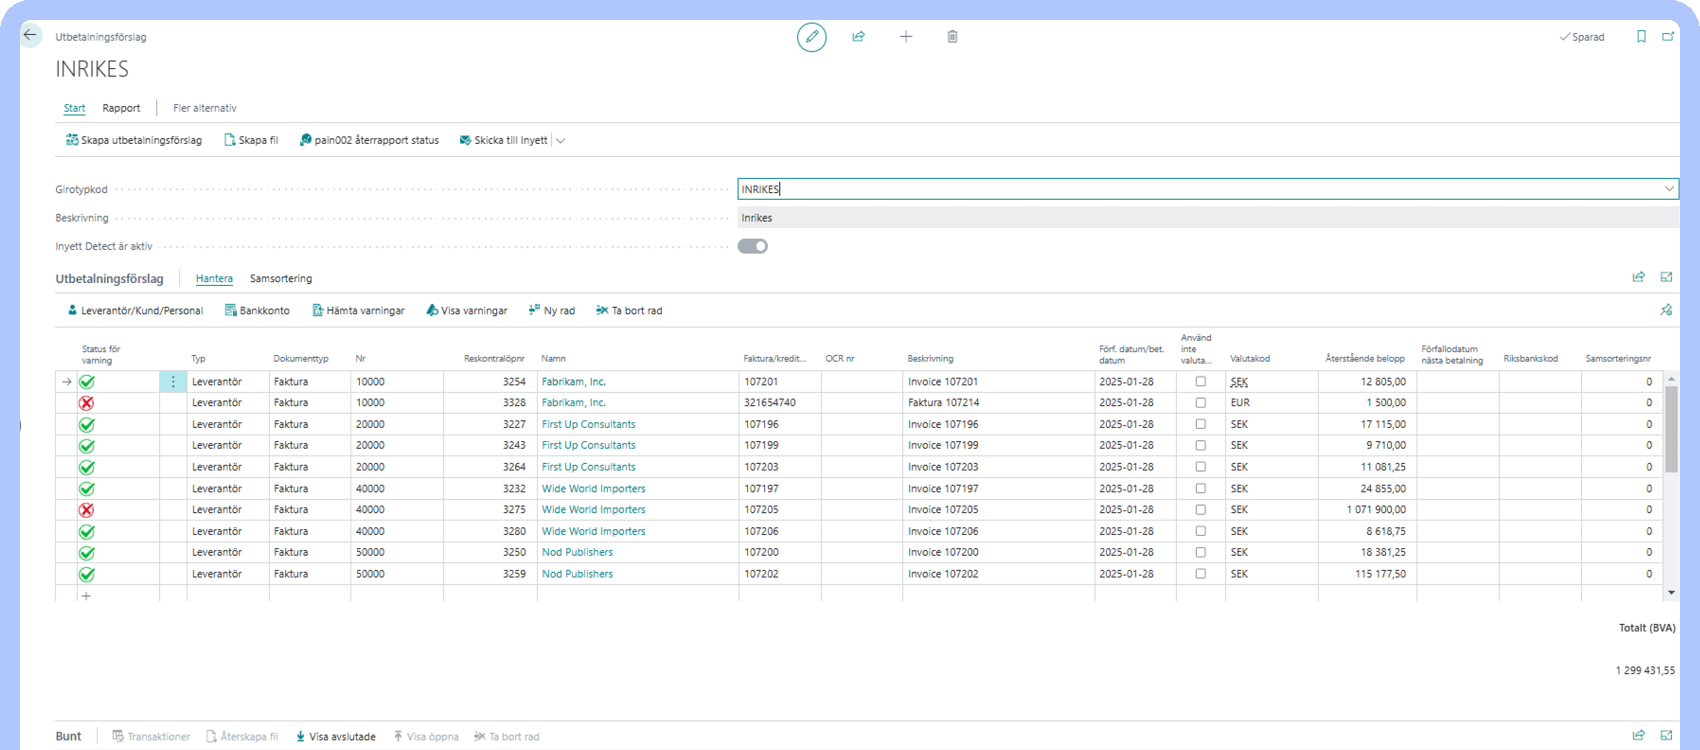Expand Utbetalningsförslag section to full screen
The image size is (1700, 750).
1666,278
